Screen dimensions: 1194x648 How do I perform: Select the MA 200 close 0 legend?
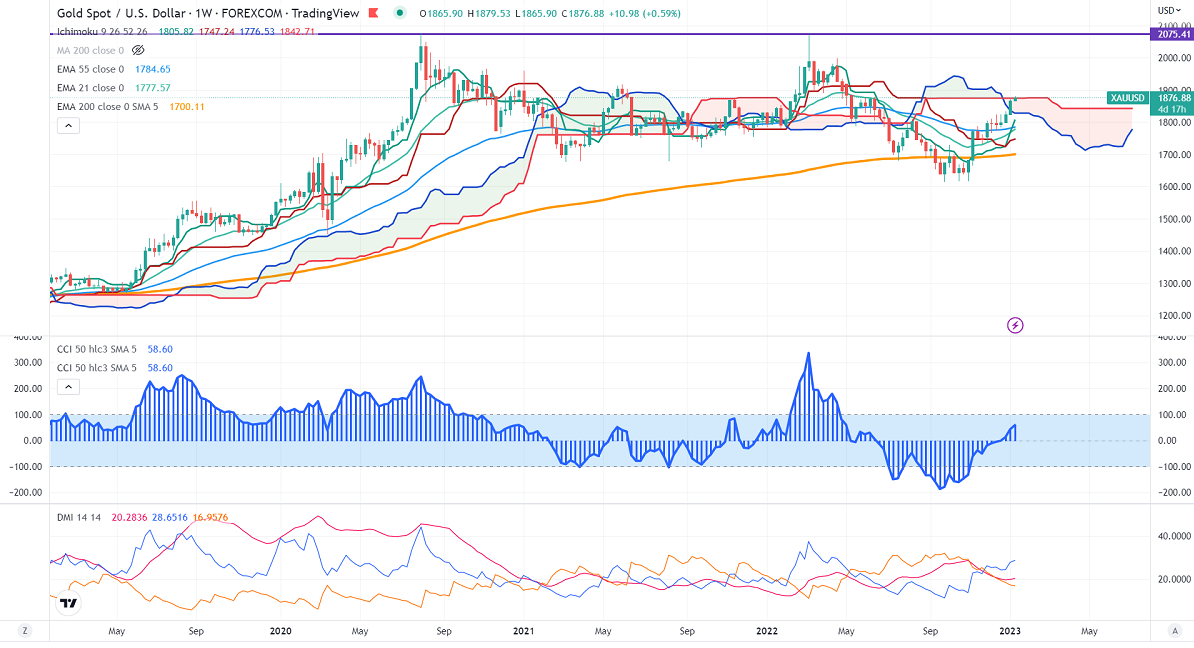click(x=91, y=50)
